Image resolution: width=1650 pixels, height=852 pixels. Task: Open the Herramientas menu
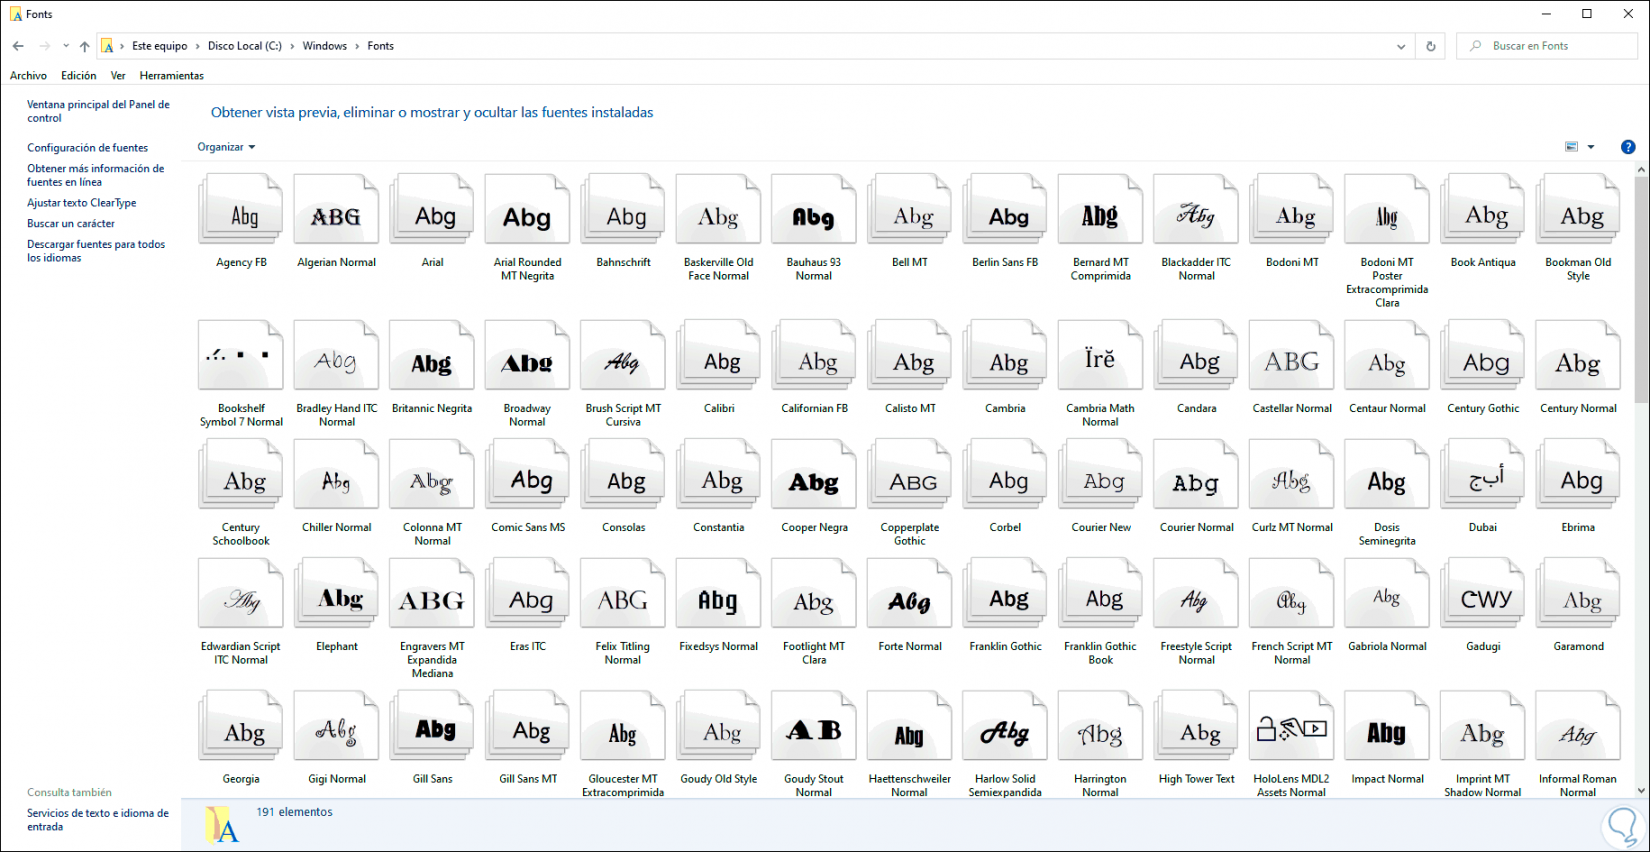pos(172,76)
